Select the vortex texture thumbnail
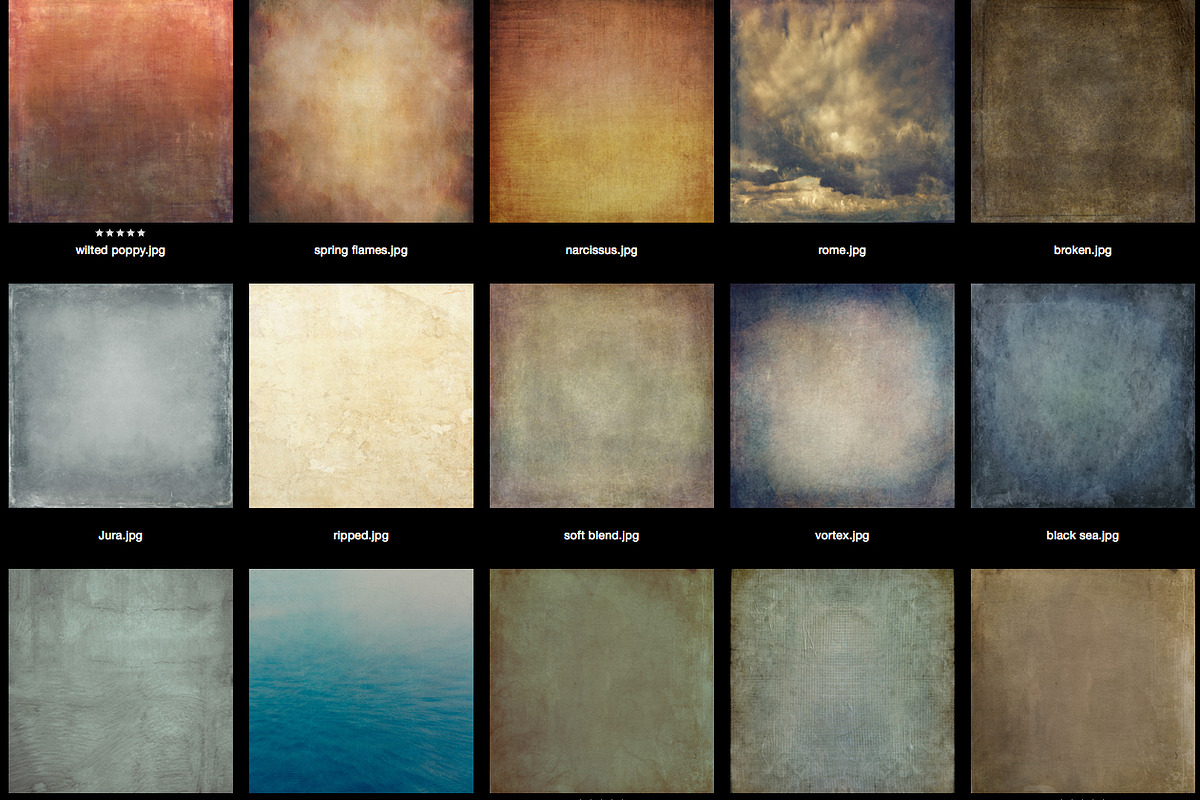 (842, 395)
